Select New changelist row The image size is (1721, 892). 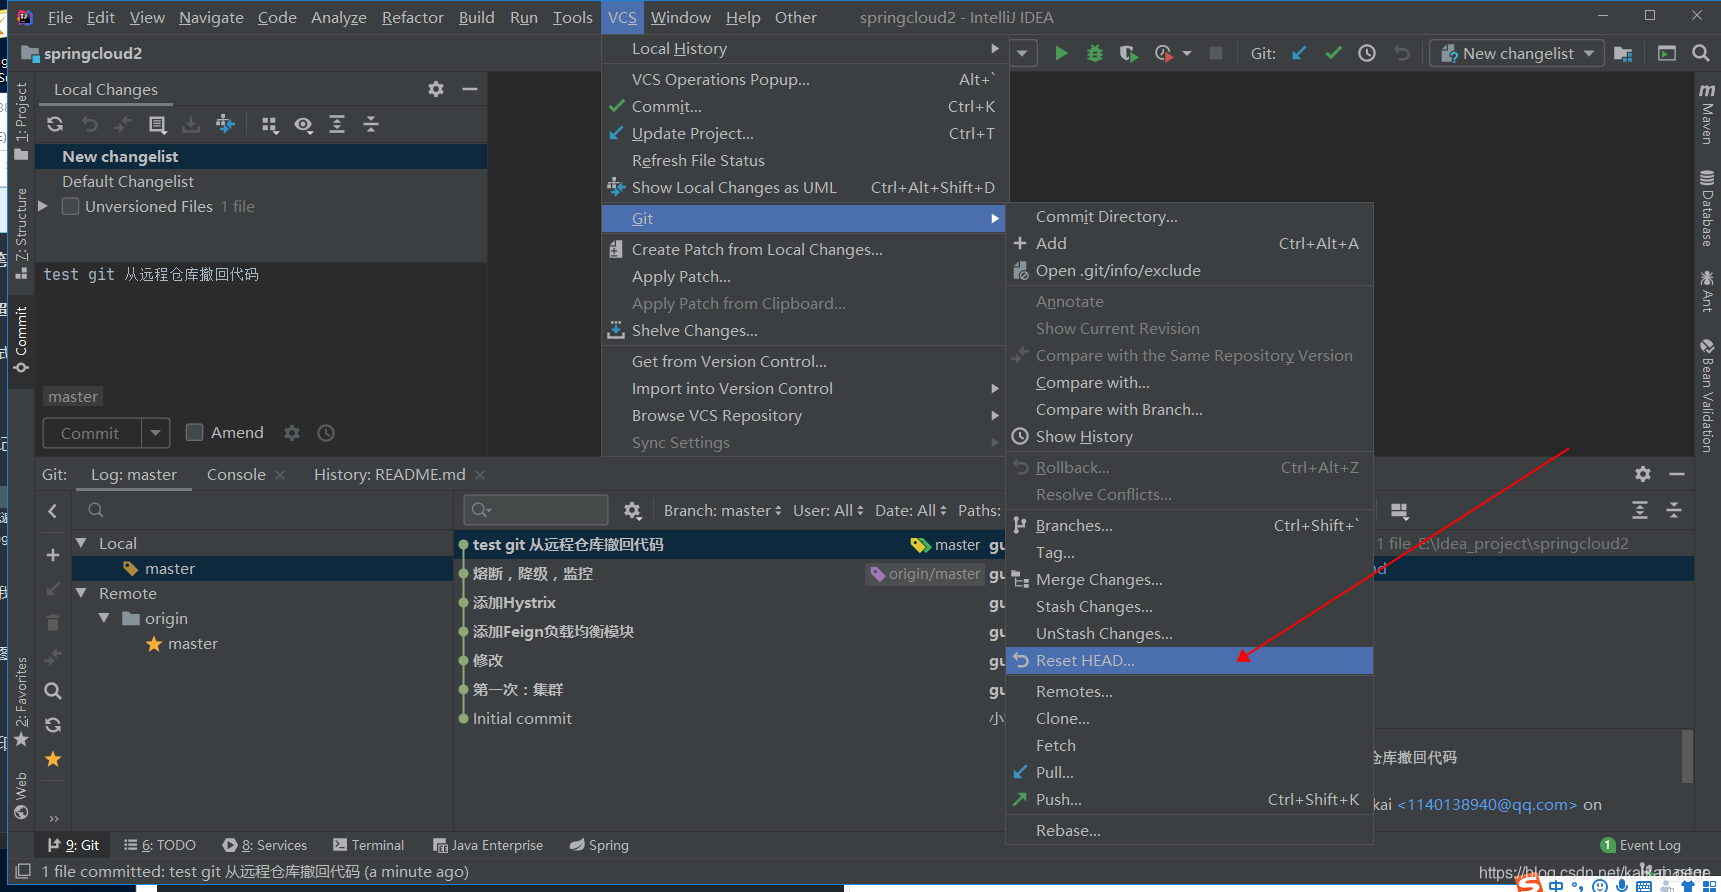tap(261, 156)
